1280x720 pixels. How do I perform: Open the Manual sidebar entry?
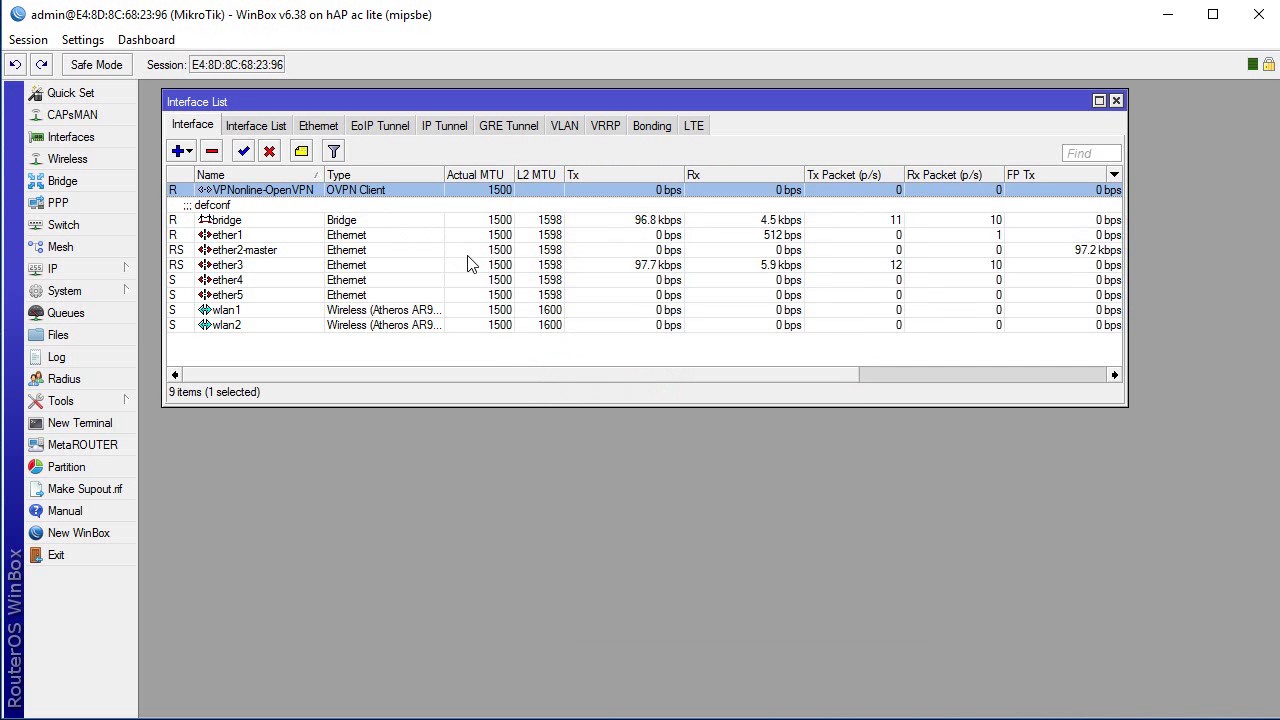65,511
